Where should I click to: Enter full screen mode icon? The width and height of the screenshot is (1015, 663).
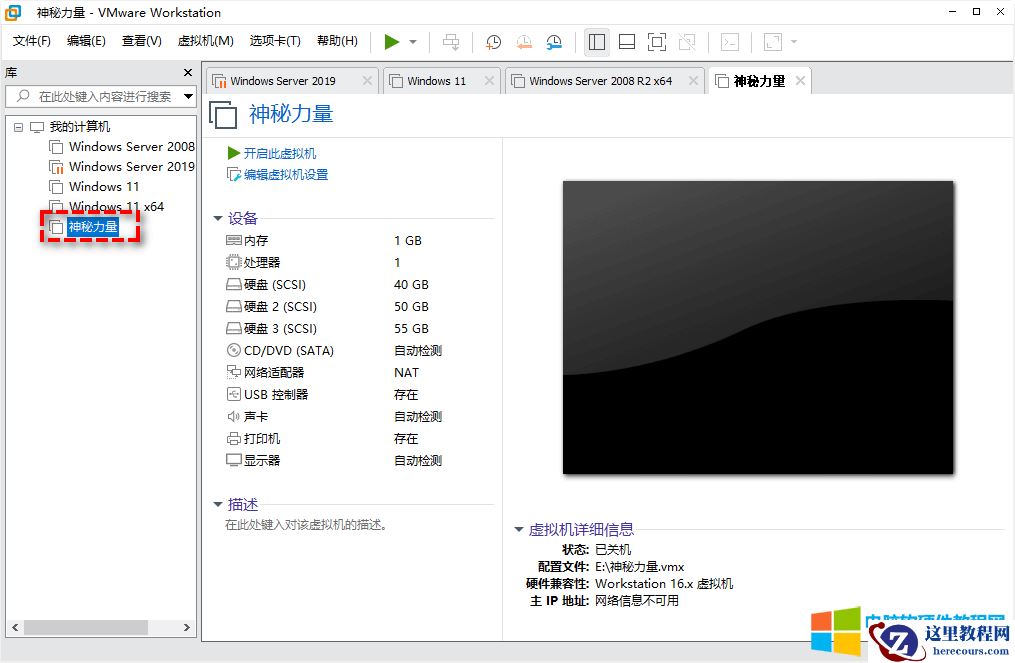656,42
